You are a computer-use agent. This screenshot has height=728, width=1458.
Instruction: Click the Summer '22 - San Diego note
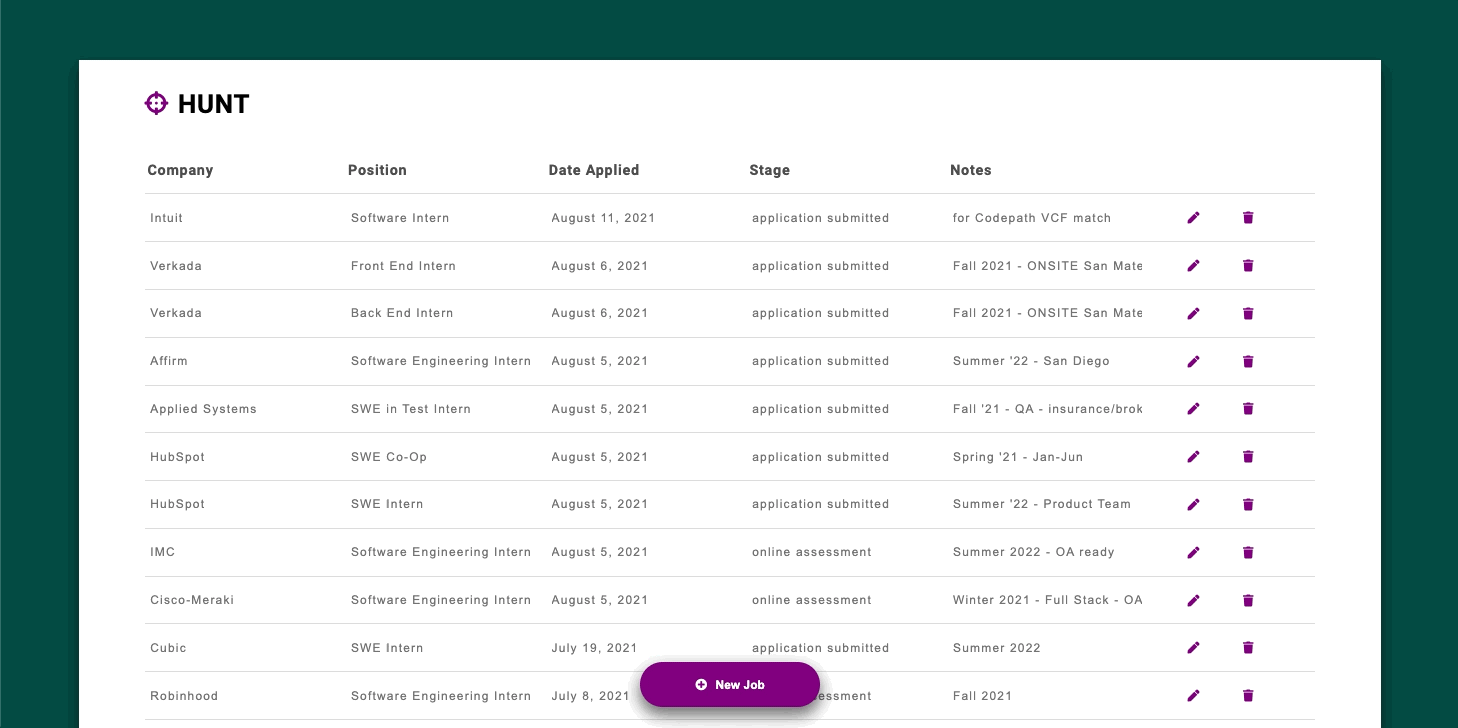[x=1031, y=361]
